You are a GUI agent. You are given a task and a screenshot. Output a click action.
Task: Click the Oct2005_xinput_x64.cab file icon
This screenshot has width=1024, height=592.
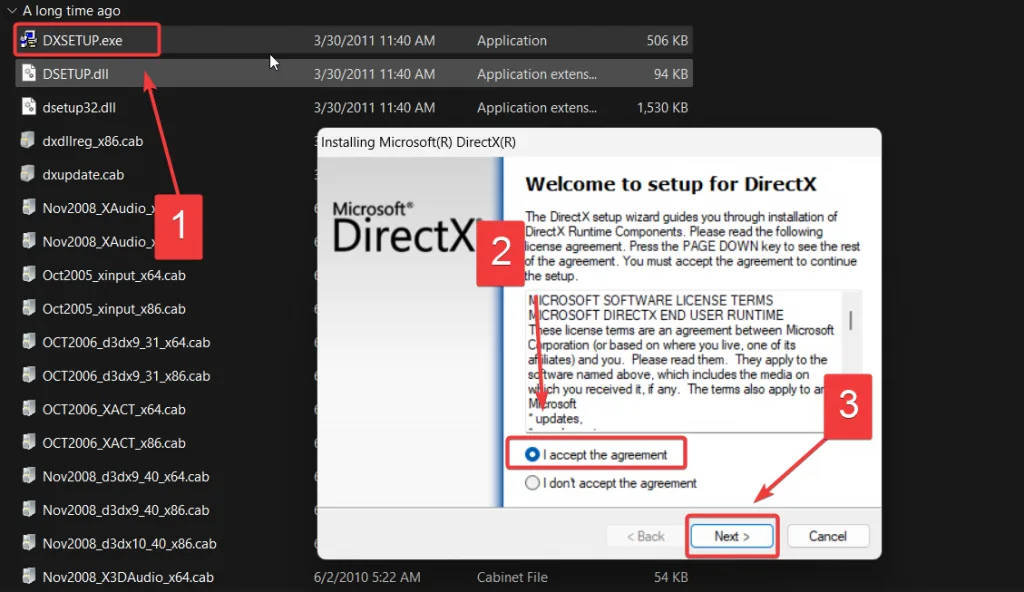27,274
